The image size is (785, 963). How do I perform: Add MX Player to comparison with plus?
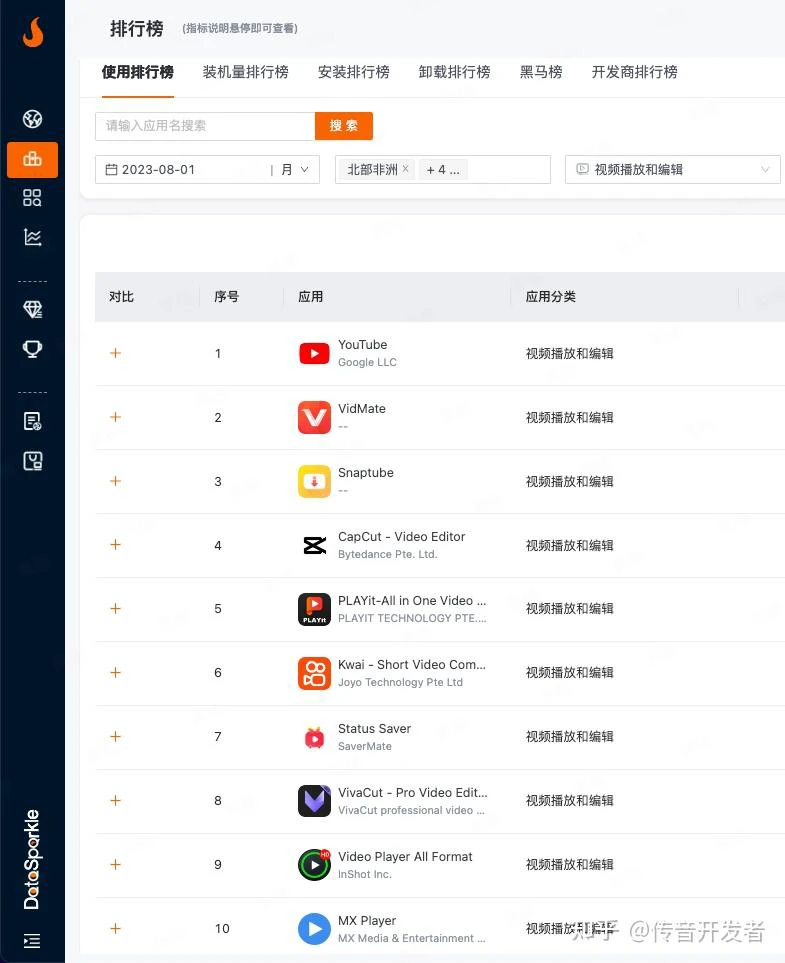click(115, 928)
